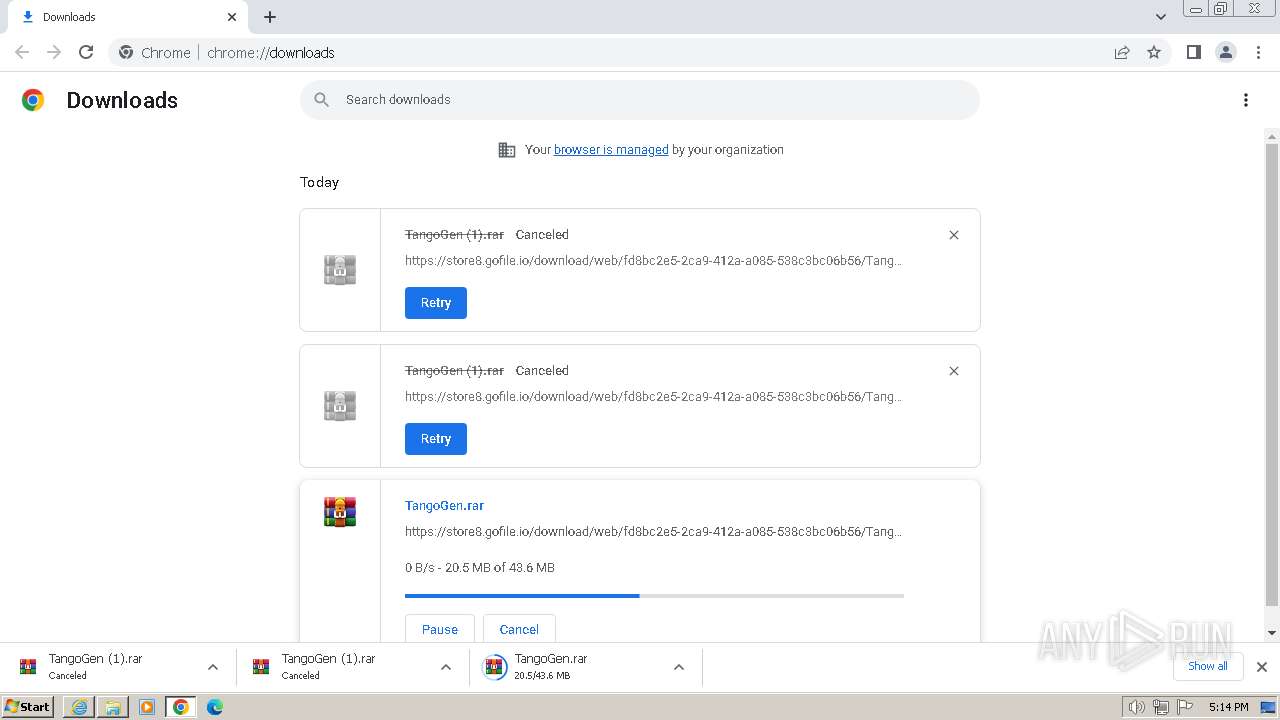
Task: Open Microsoft Edge from the taskbar
Action: 214,707
